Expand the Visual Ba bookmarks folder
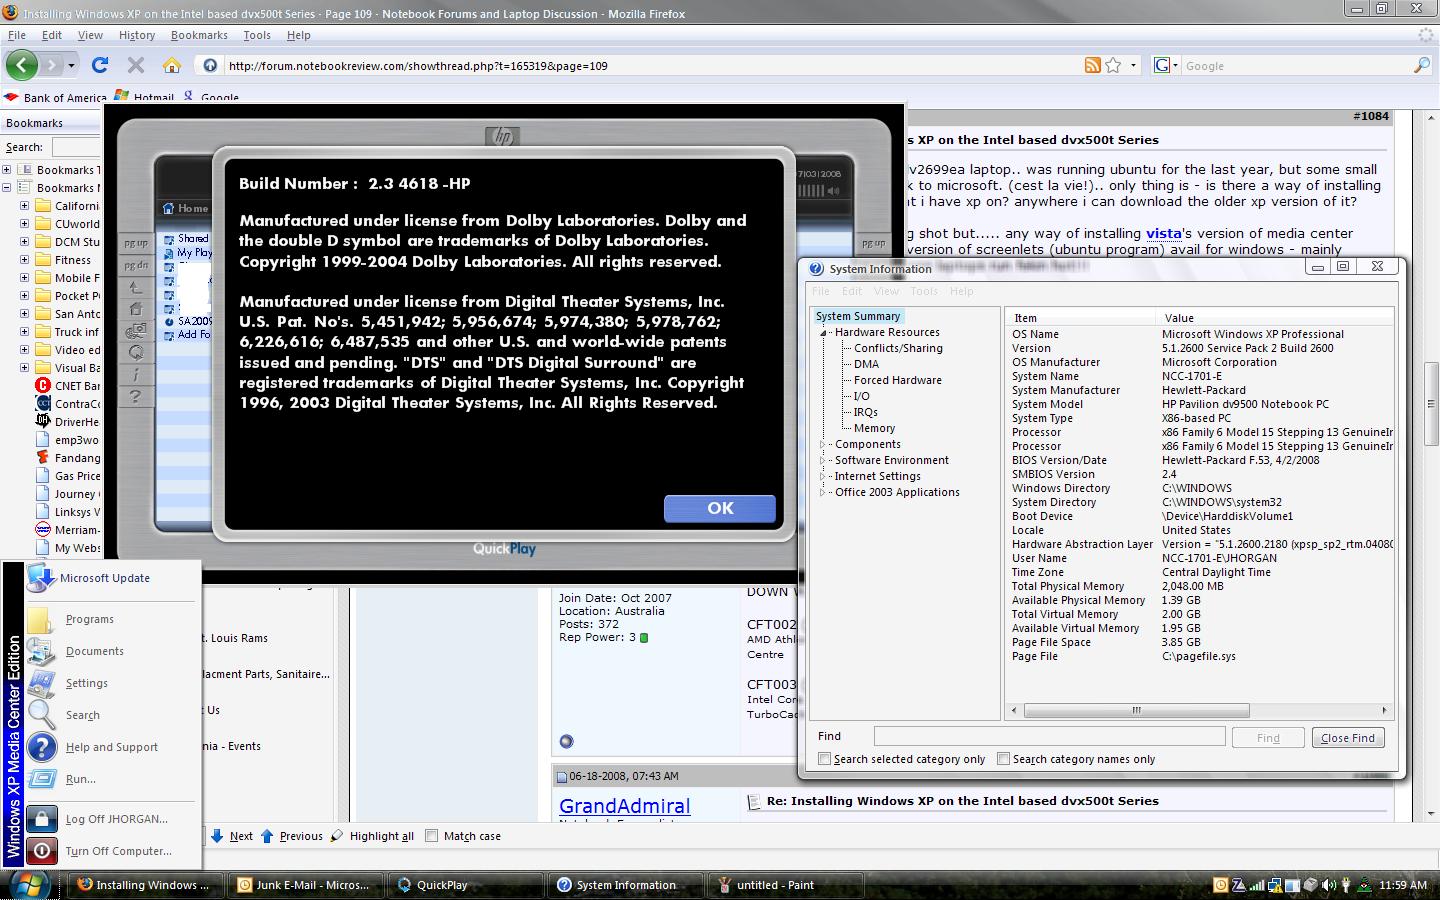 tap(24, 368)
